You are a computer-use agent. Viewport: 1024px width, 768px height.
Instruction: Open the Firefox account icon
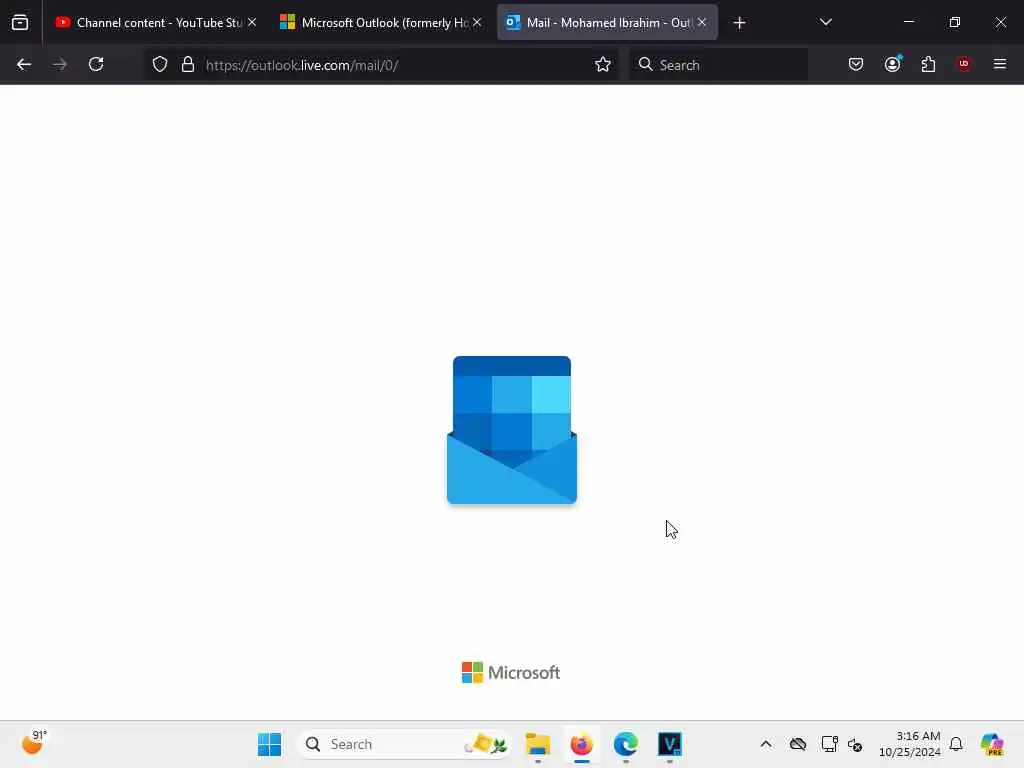coord(892,64)
